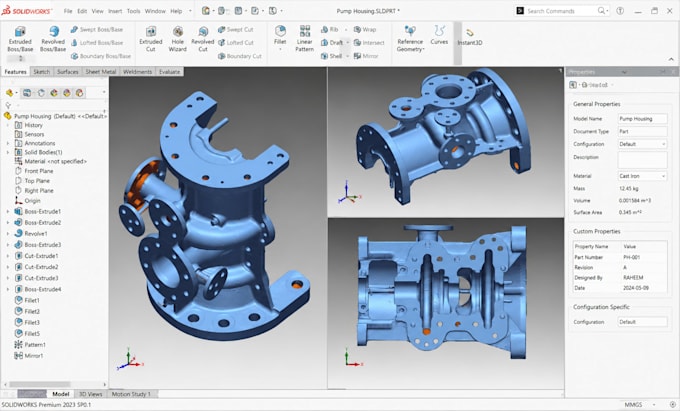Click the Description text field
Viewport: 680px width, 411px height.
[x=643, y=160]
